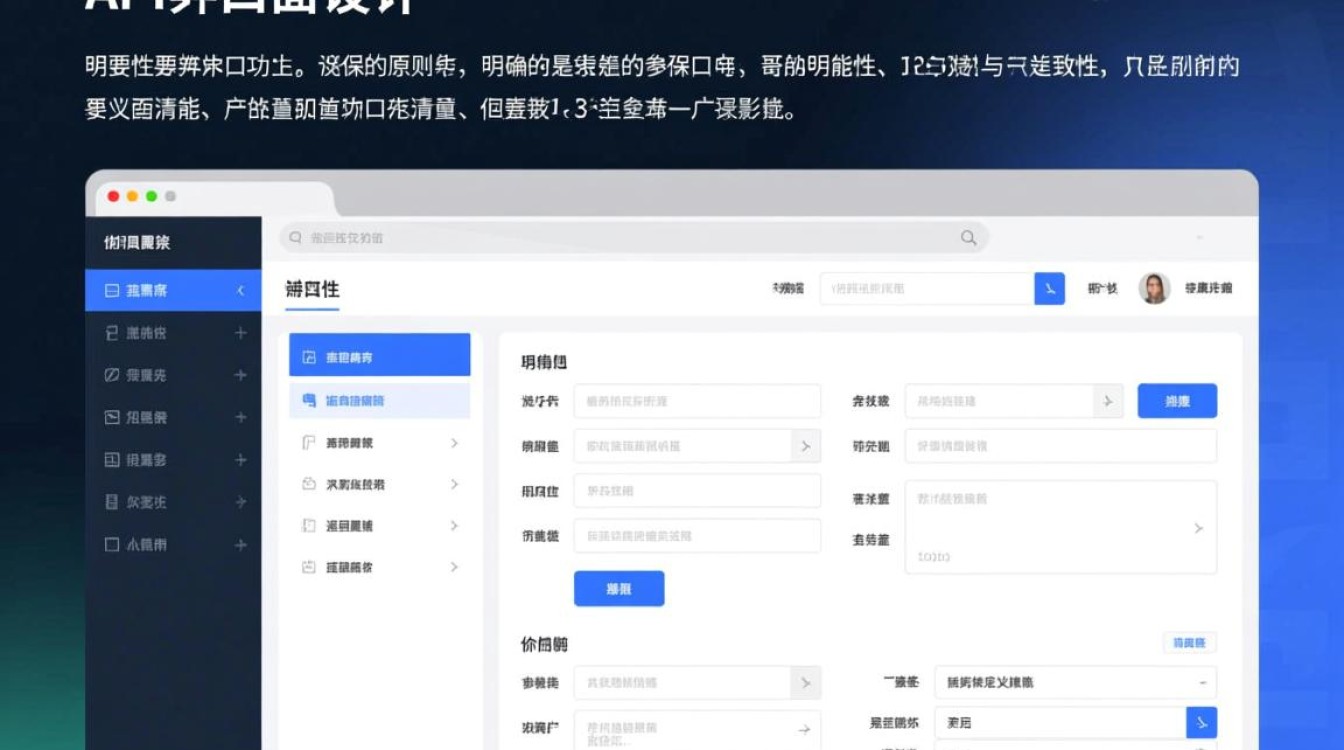Expand the second sidebar item using its plus sign

[240, 334]
